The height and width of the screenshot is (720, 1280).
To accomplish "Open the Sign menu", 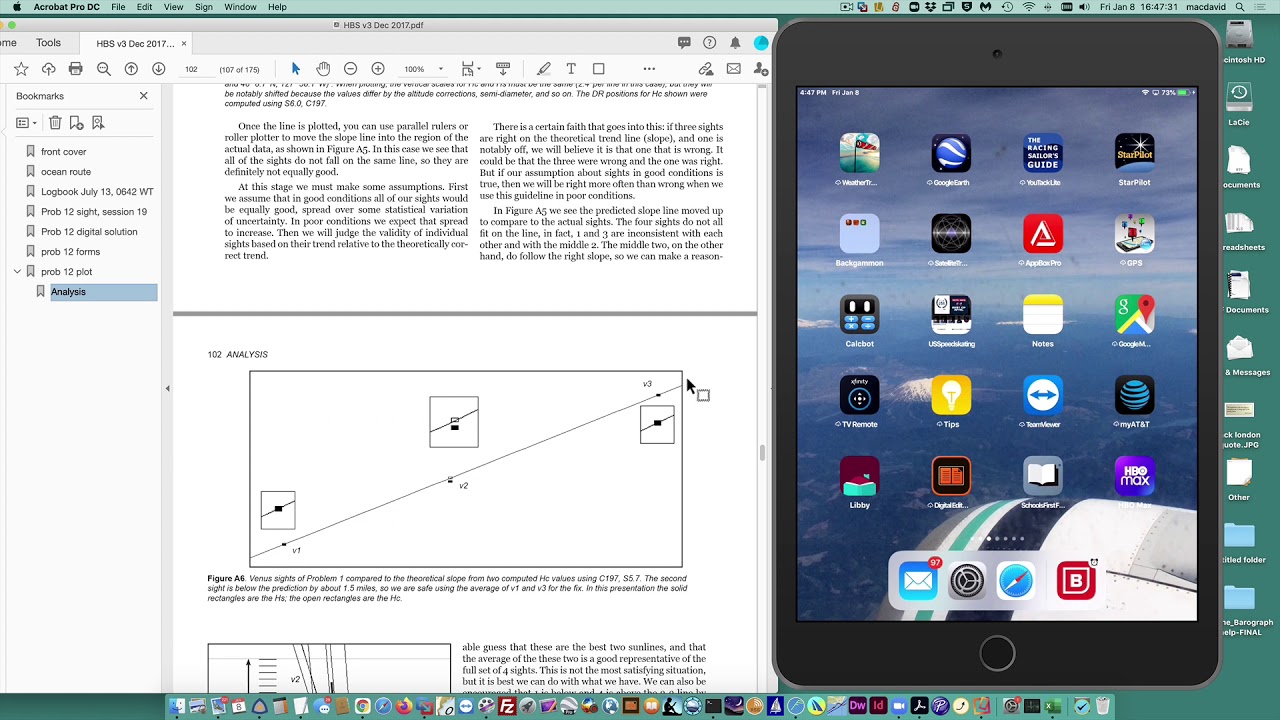I will pyautogui.click(x=204, y=7).
